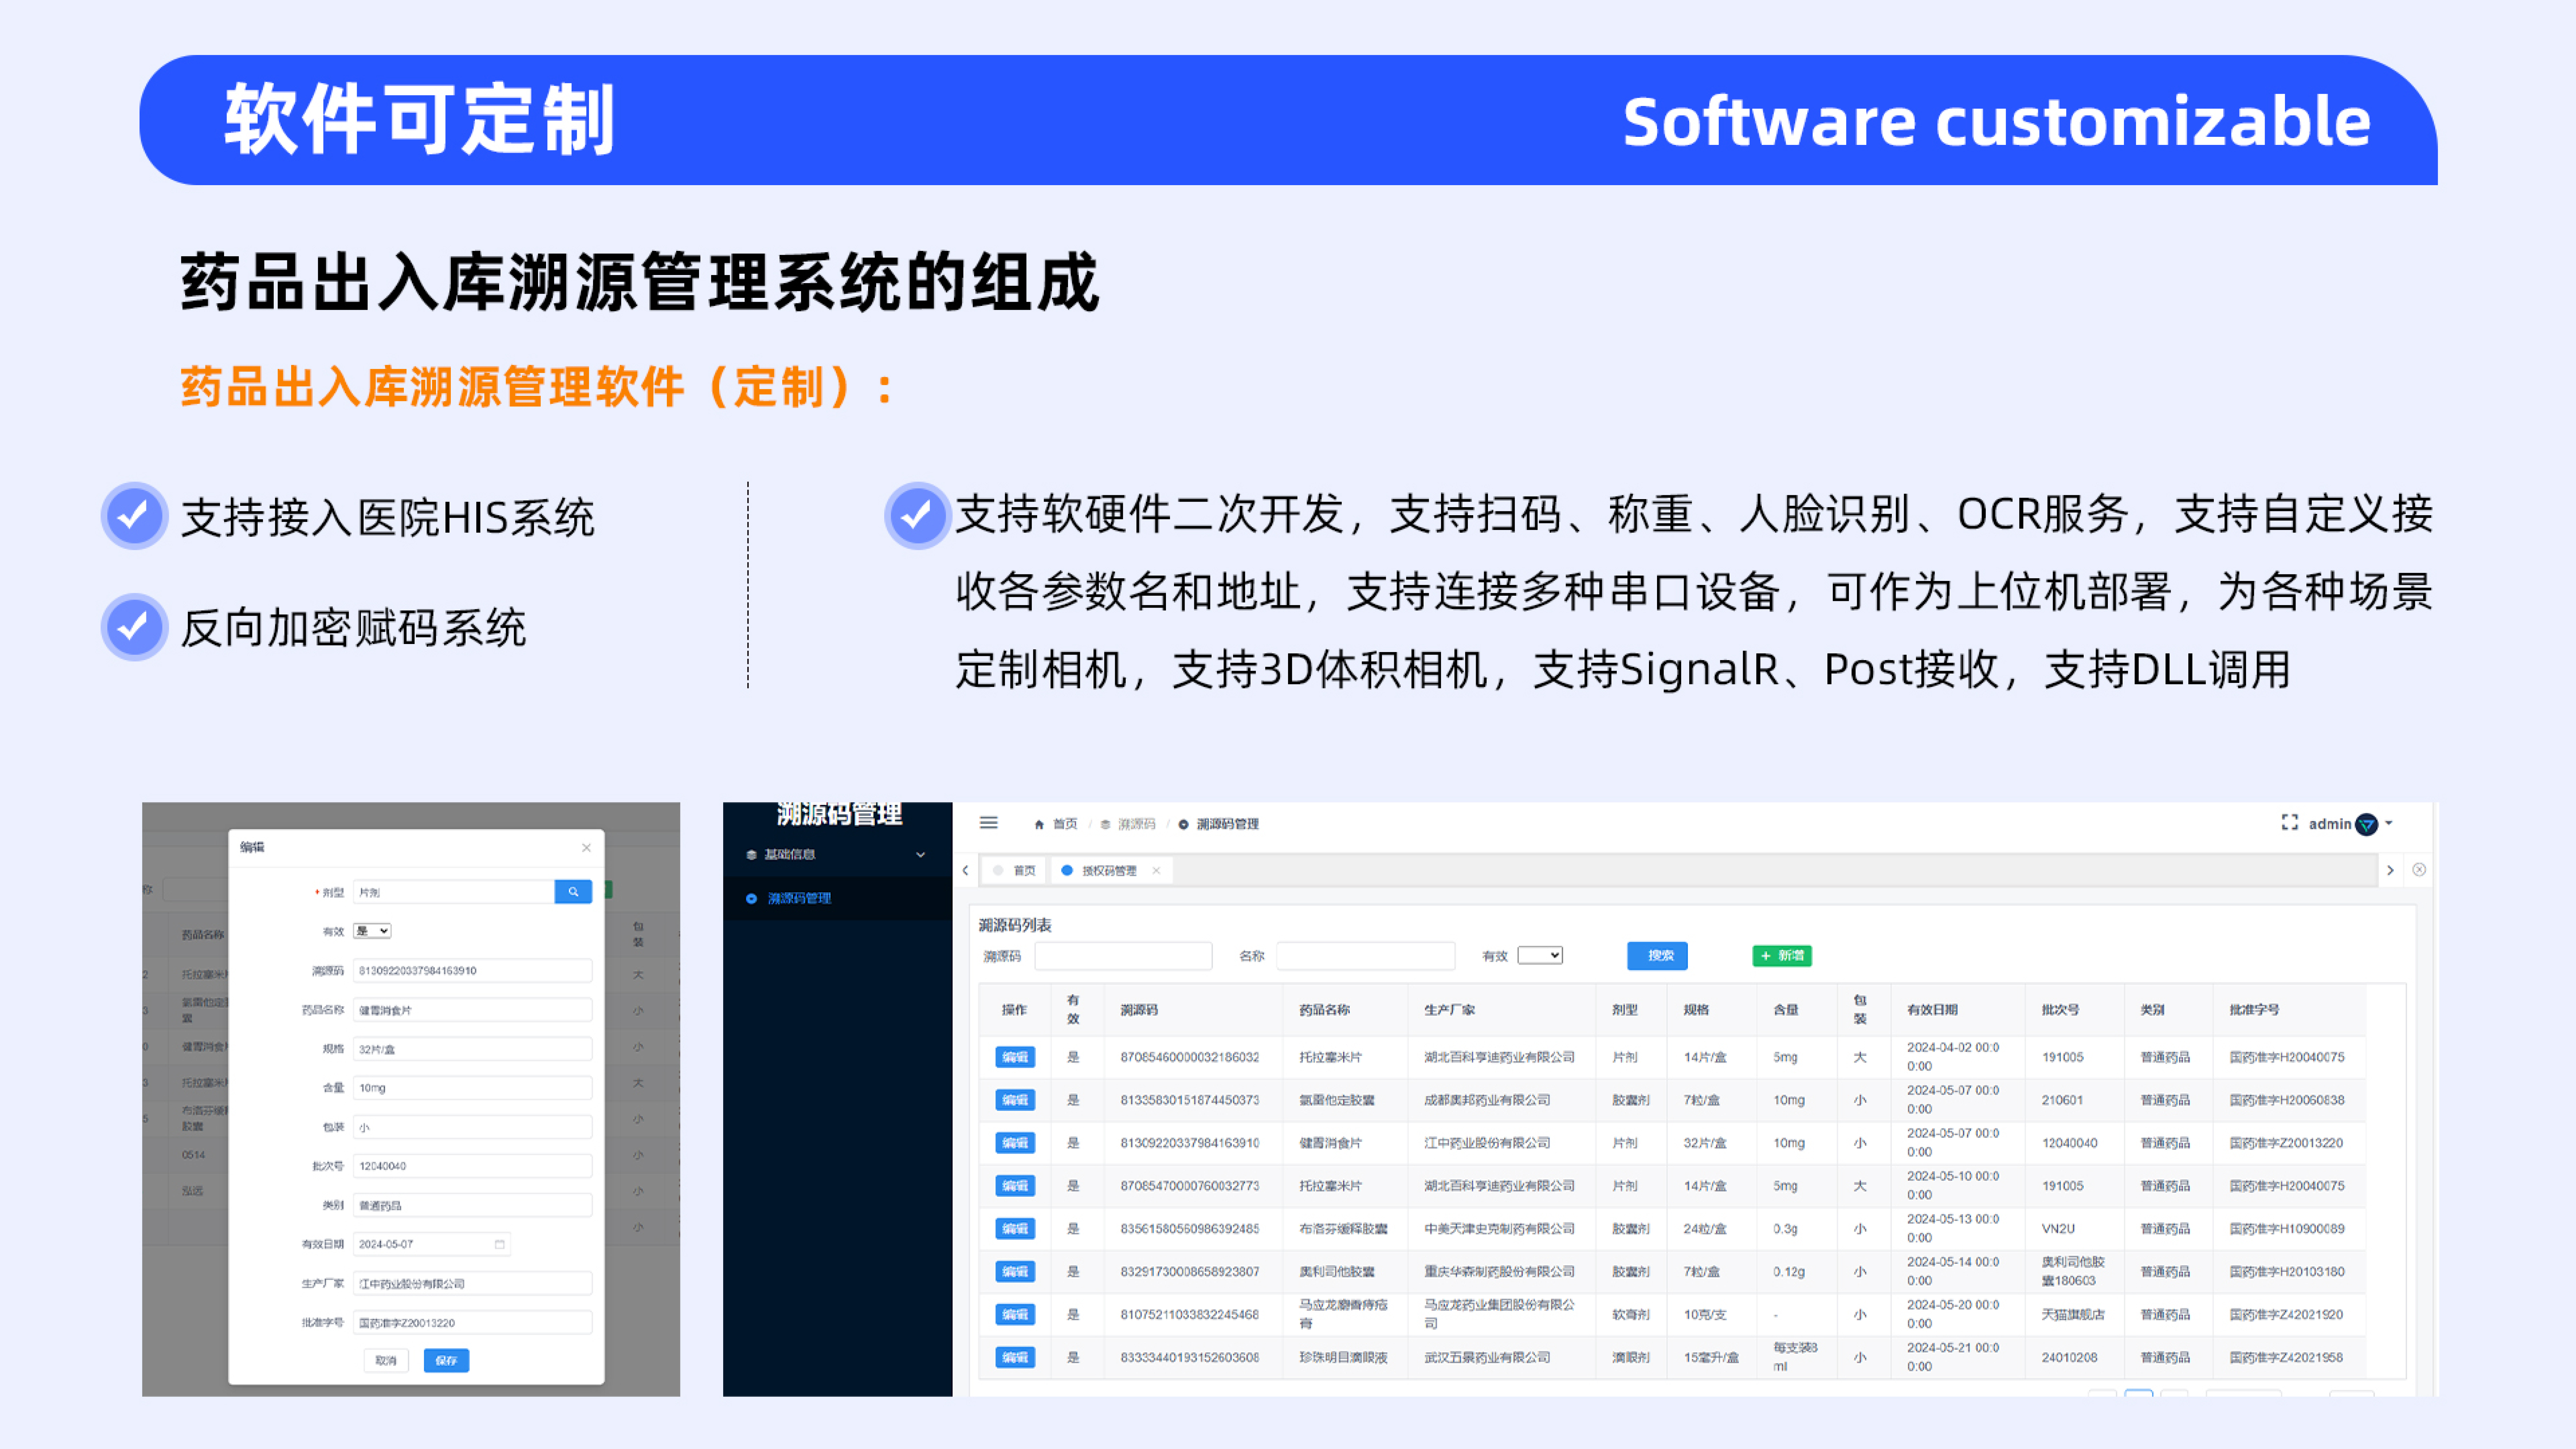
Task: Edit the row with code 870654700000760032773
Action: (x=1015, y=1186)
